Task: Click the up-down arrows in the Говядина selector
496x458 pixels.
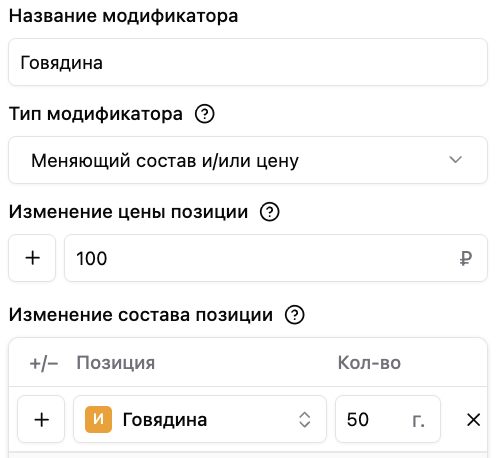Action: pyautogui.click(x=305, y=420)
